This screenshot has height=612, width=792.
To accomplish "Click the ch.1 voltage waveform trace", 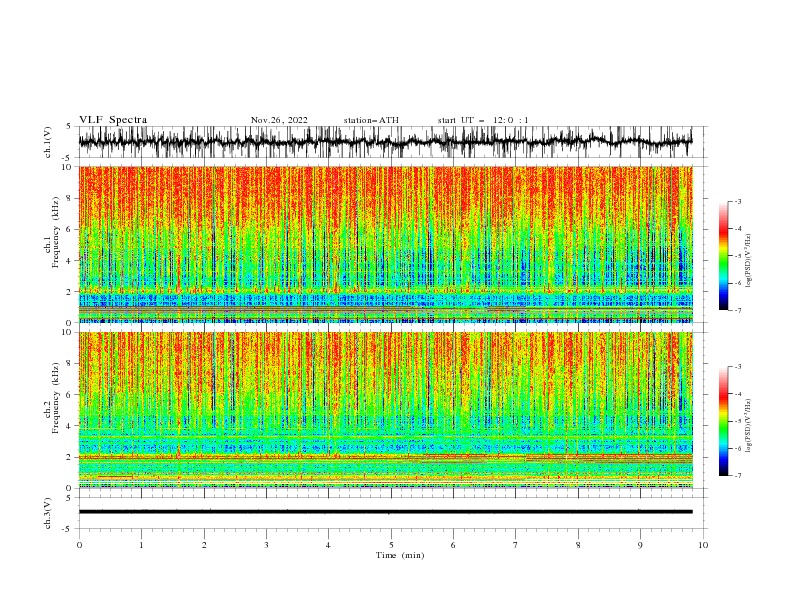I will (x=385, y=142).
